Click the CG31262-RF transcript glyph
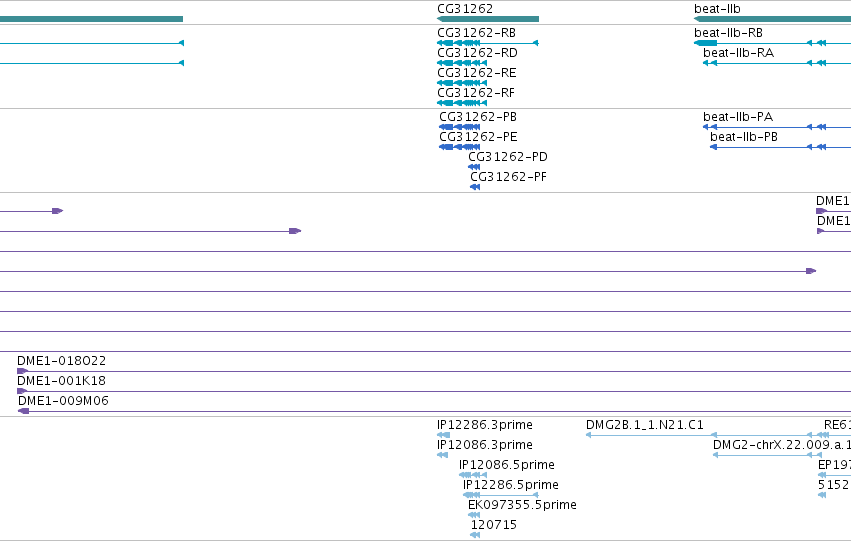The width and height of the screenshot is (851, 541). click(x=462, y=103)
